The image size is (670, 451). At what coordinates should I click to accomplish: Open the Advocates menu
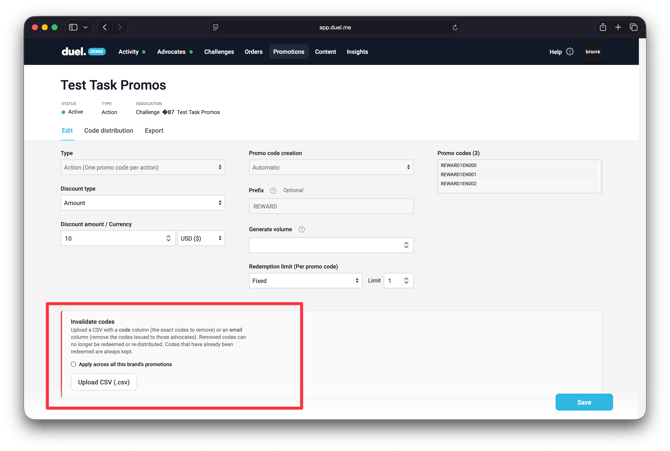point(171,52)
